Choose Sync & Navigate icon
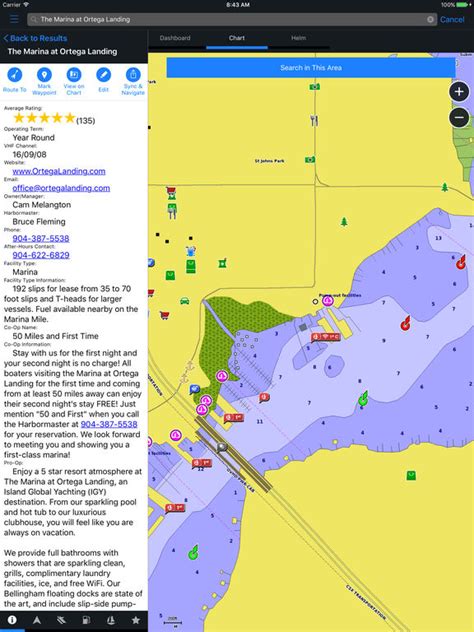Screen dimensions: 474x632 (x=133, y=75)
